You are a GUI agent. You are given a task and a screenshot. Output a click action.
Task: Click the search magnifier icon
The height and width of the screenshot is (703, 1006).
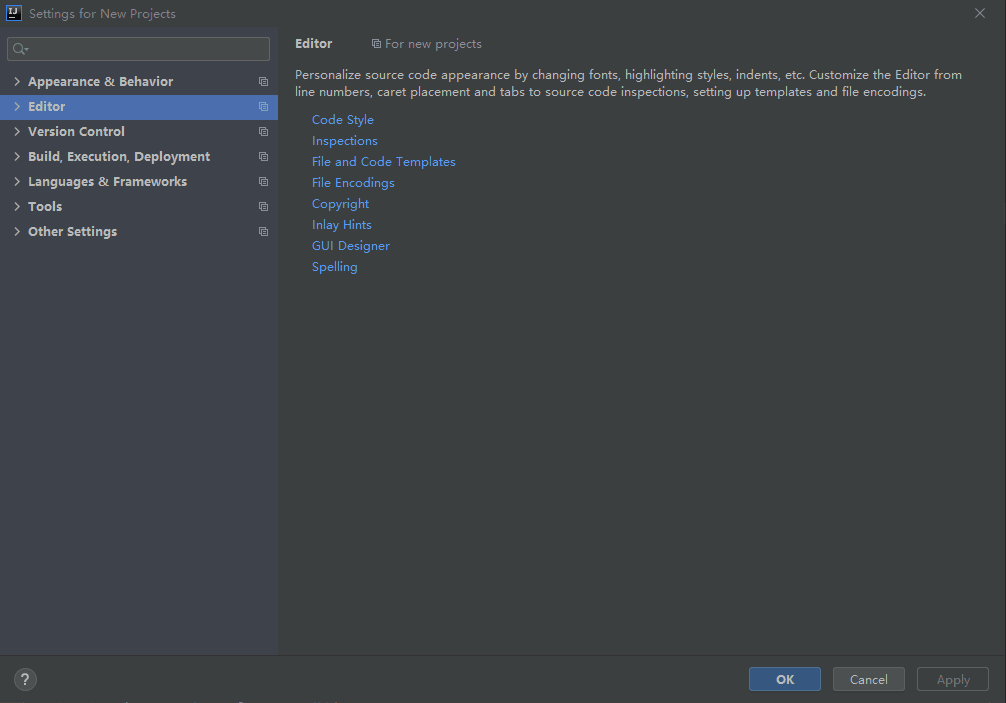[x=20, y=49]
